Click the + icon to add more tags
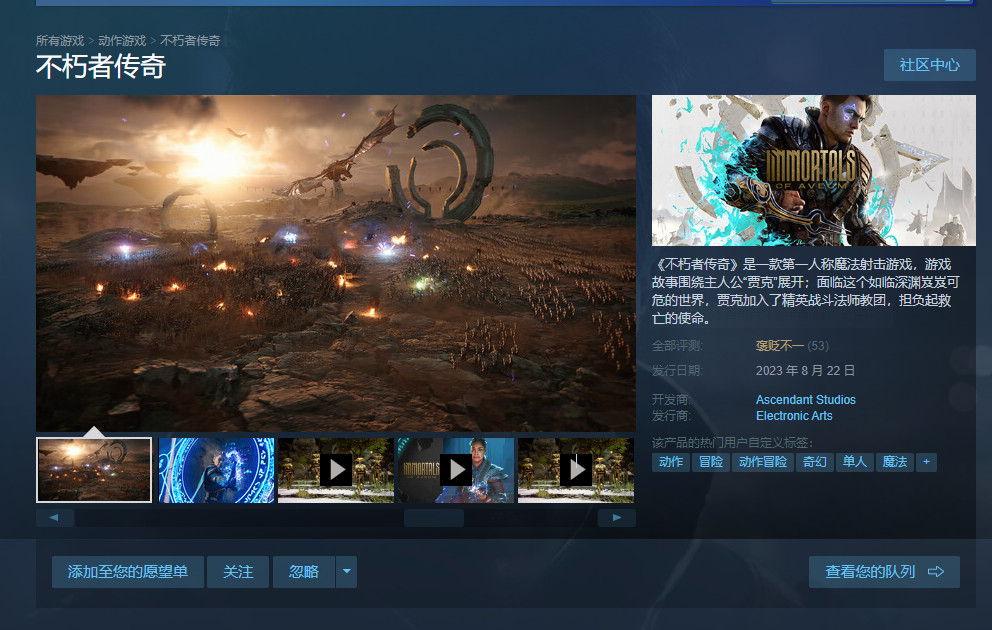Viewport: 992px width, 630px height. coord(927,462)
